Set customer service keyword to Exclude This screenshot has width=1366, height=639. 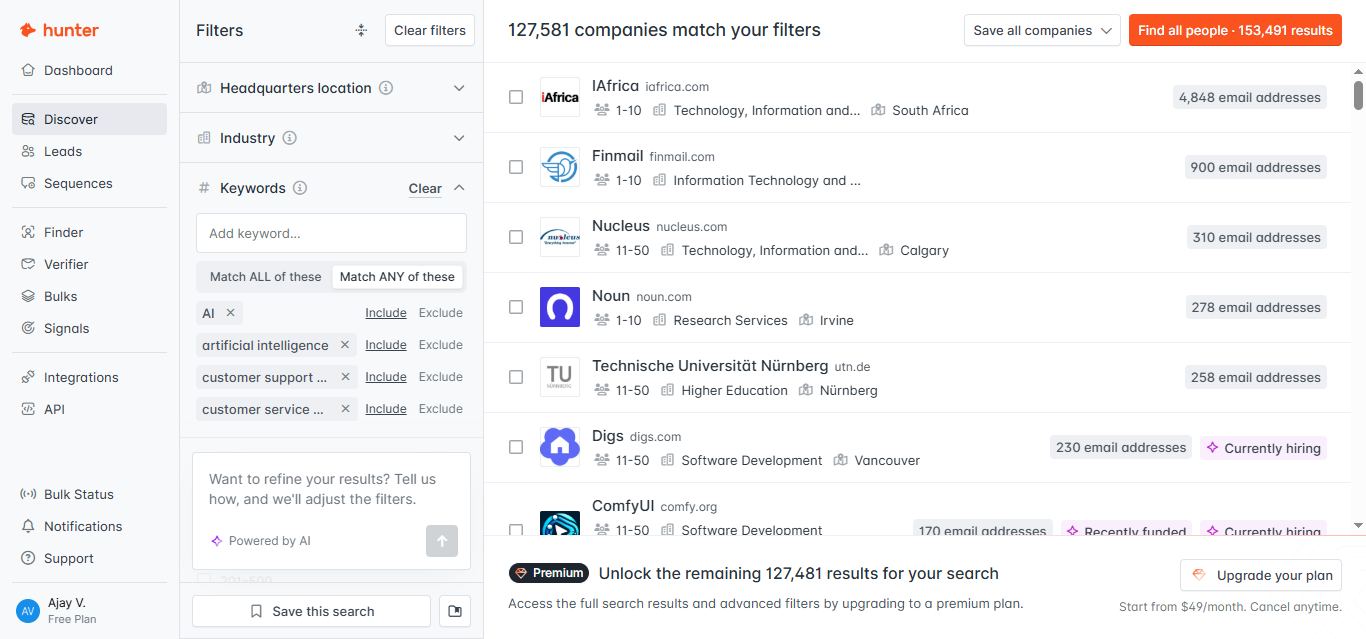(440, 409)
